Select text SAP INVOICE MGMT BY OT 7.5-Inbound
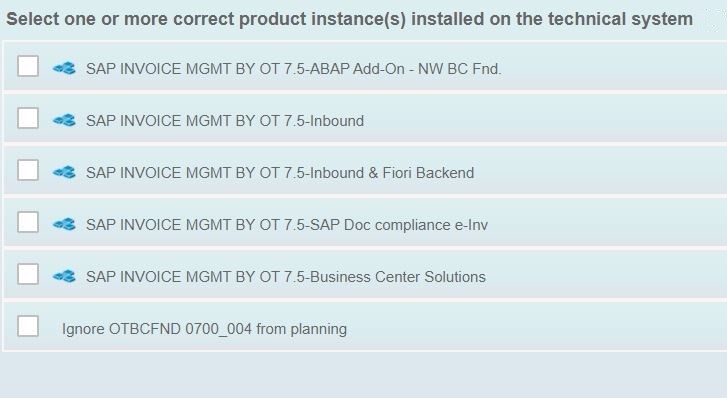Viewport: 727px width, 398px height. click(225, 121)
